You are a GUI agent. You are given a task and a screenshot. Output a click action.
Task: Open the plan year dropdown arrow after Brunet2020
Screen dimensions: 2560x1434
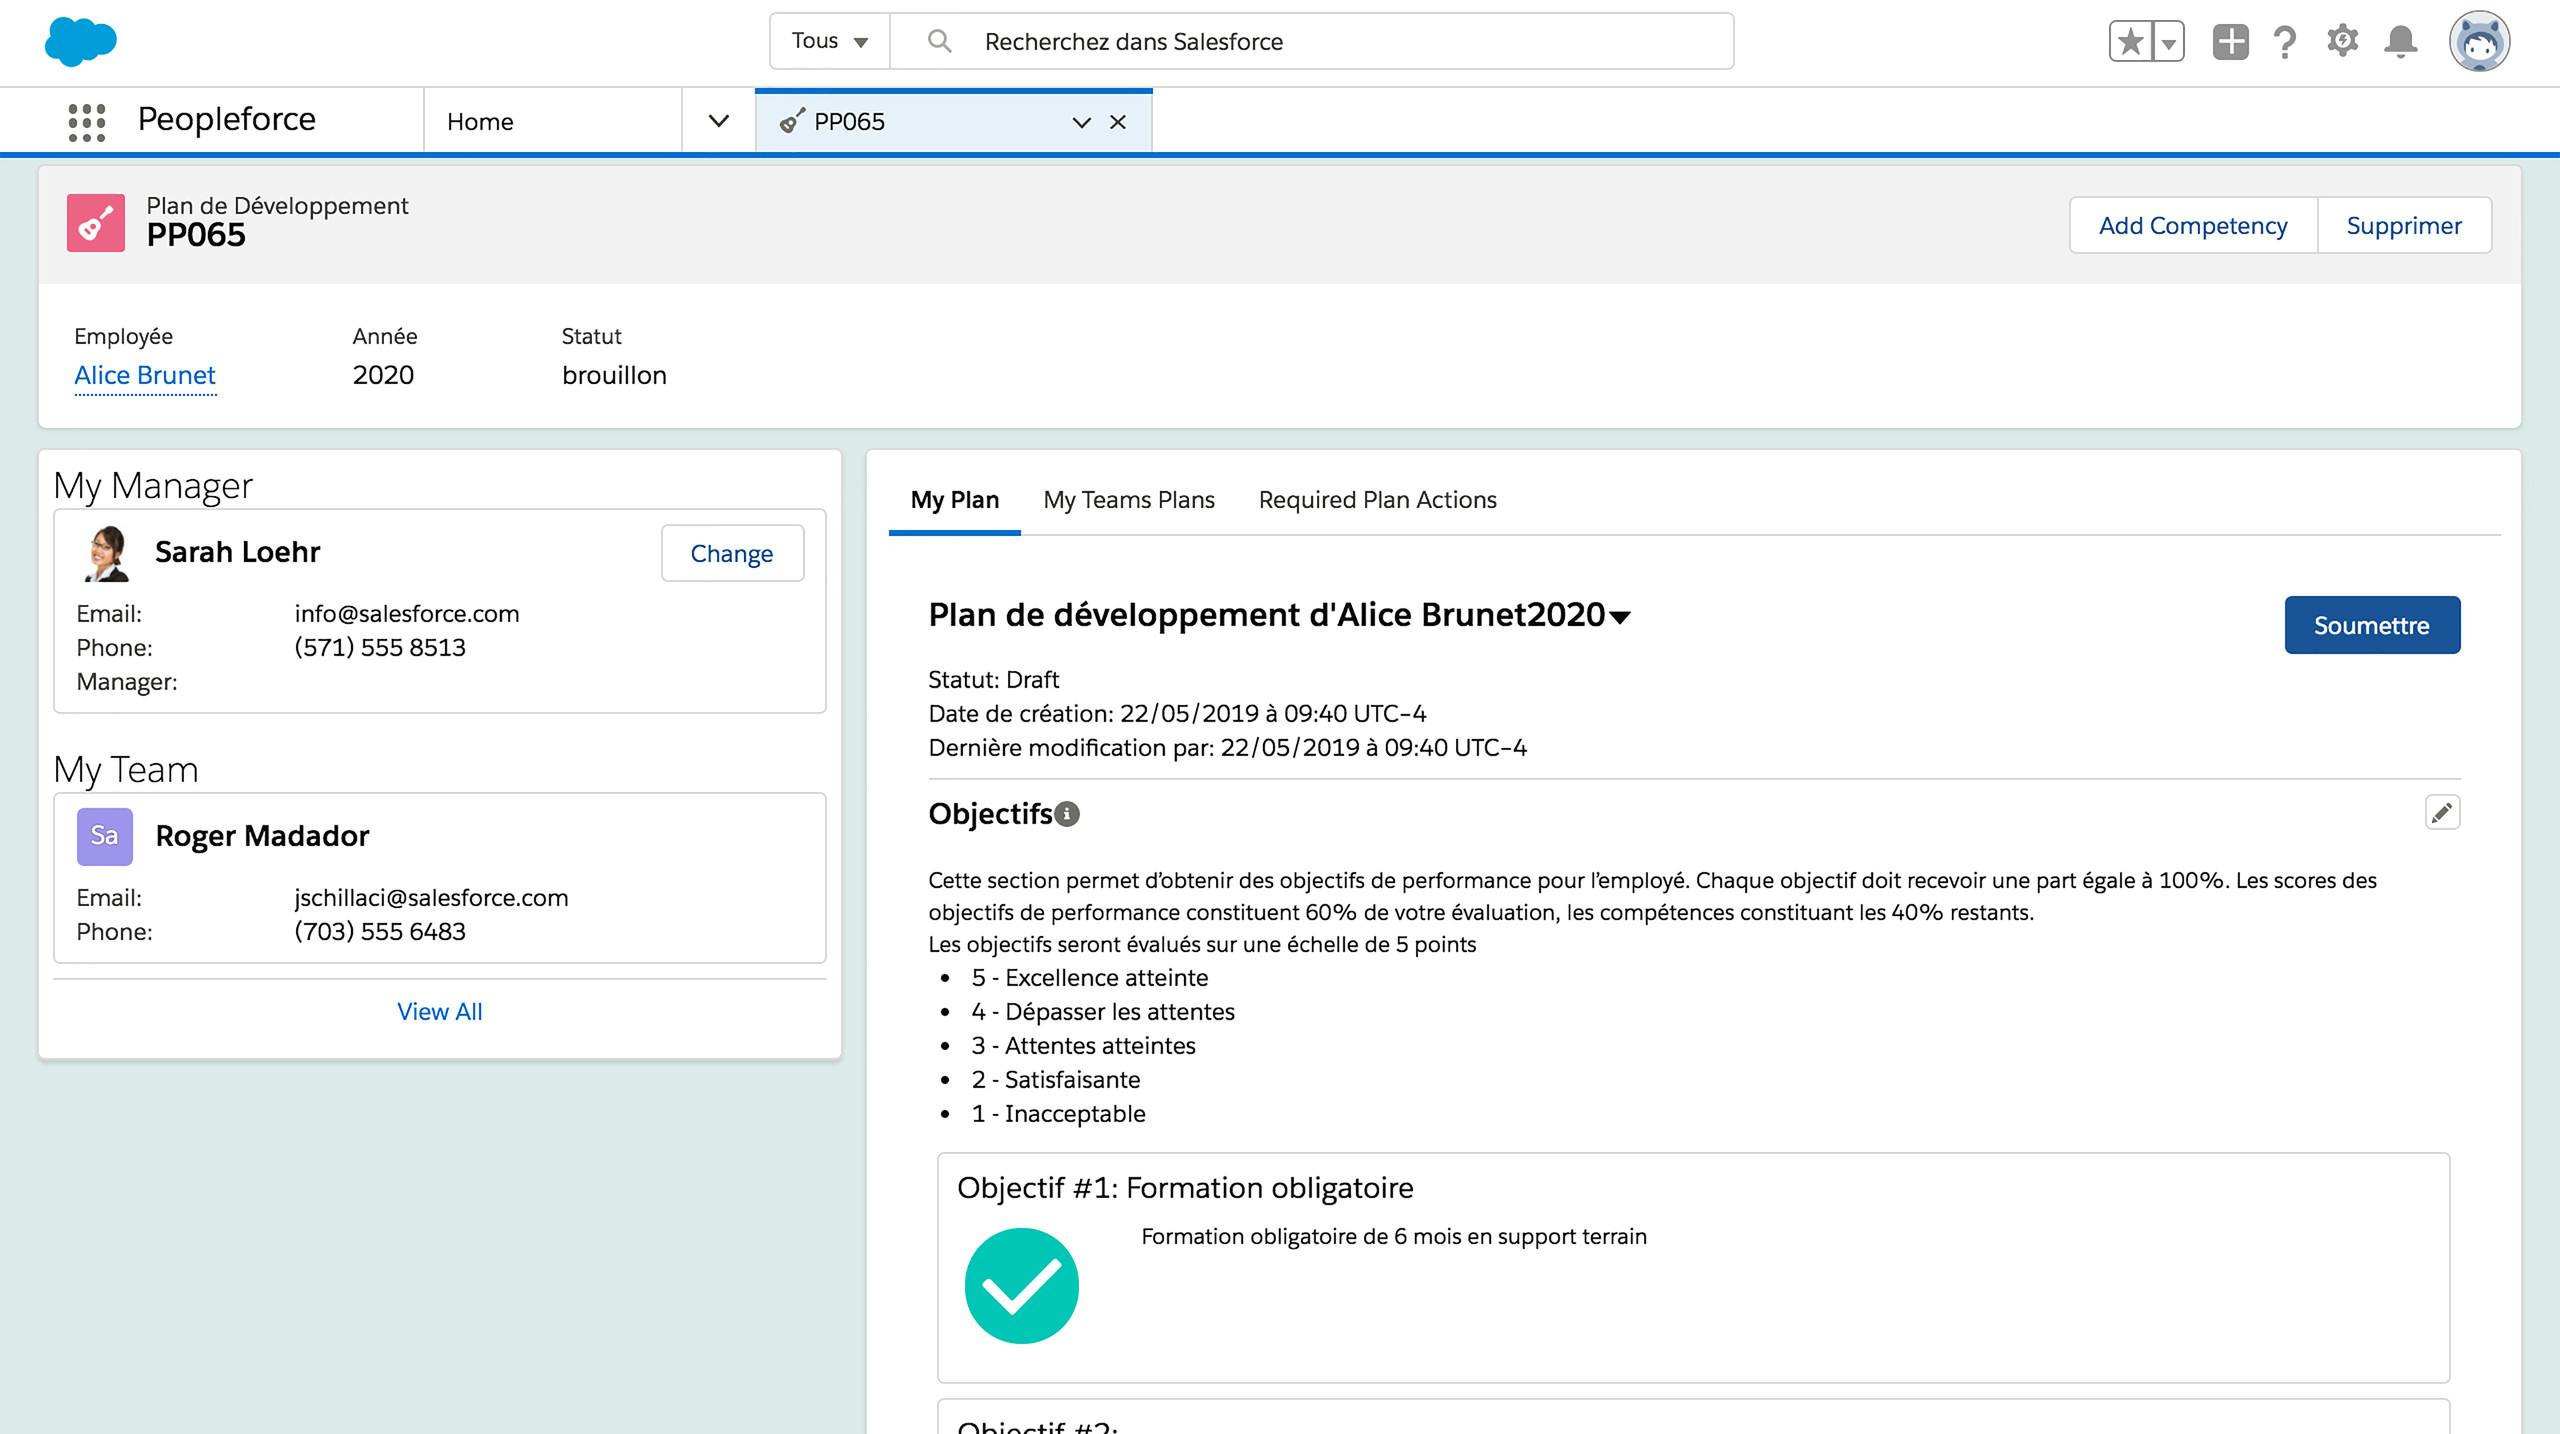click(1620, 618)
